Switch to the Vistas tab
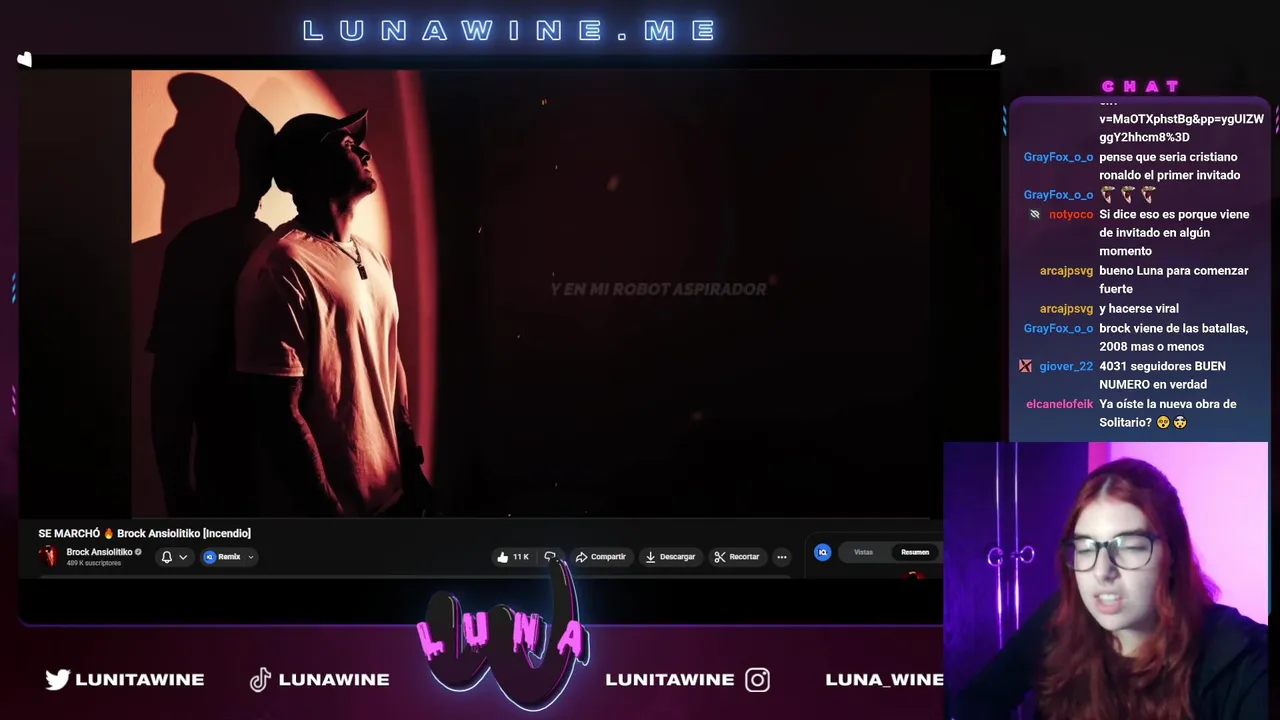Screen dimensions: 1280x720 pyautogui.click(x=863, y=552)
